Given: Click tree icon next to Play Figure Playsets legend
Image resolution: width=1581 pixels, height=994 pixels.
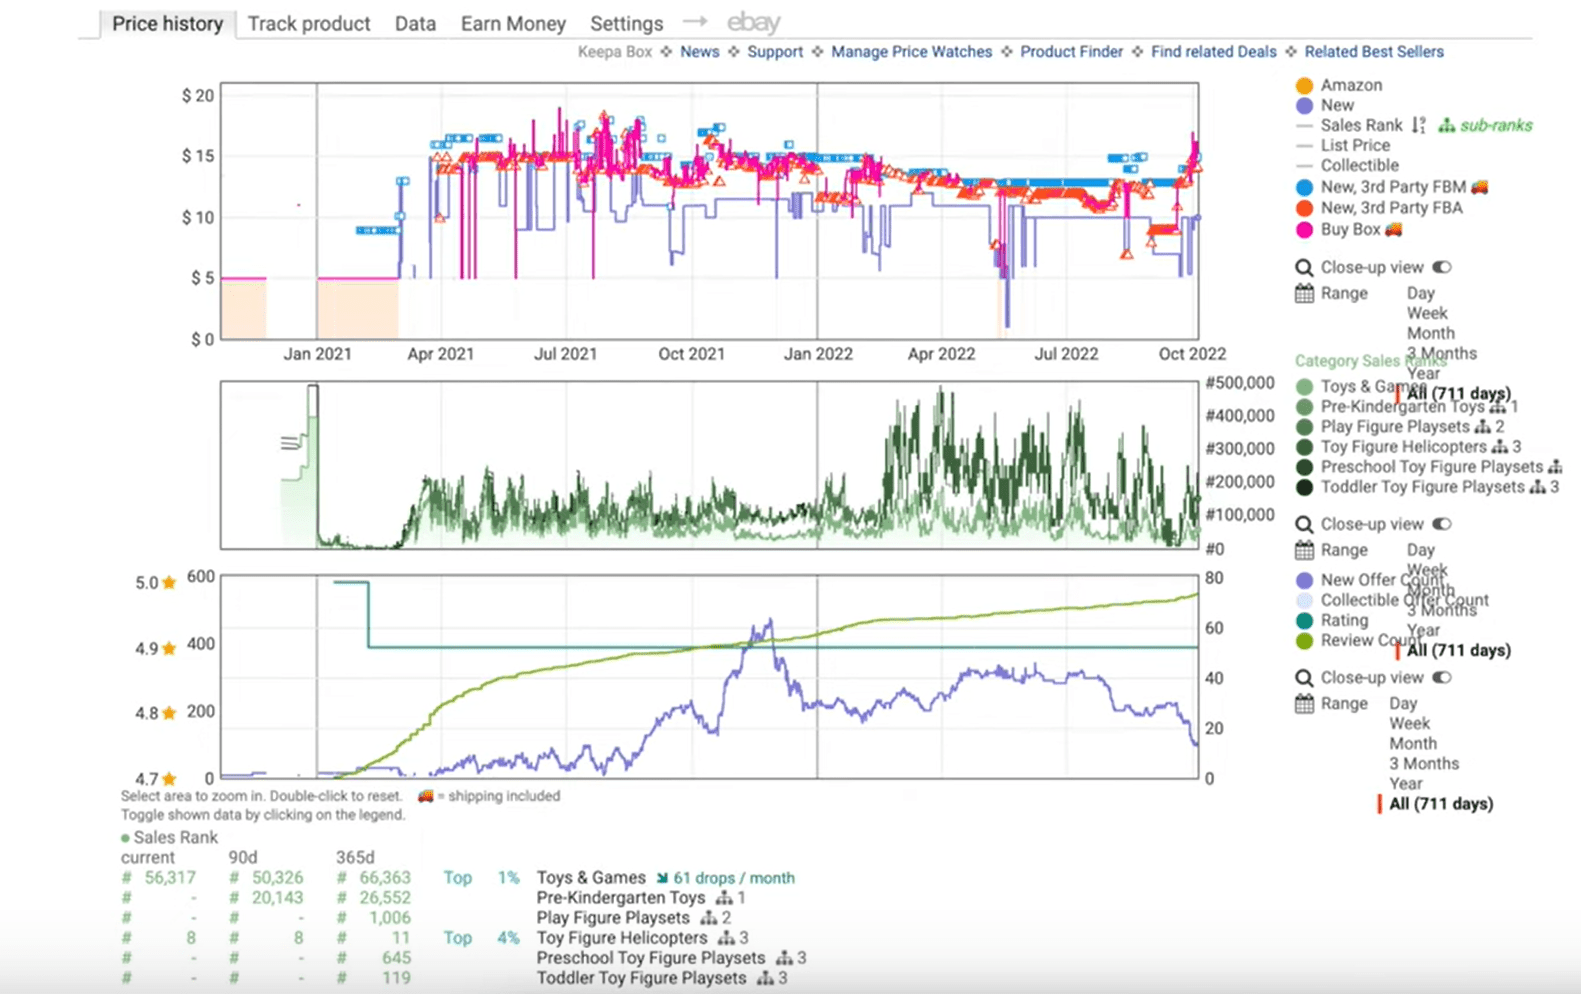Looking at the screenshot, I should [x=1482, y=427].
